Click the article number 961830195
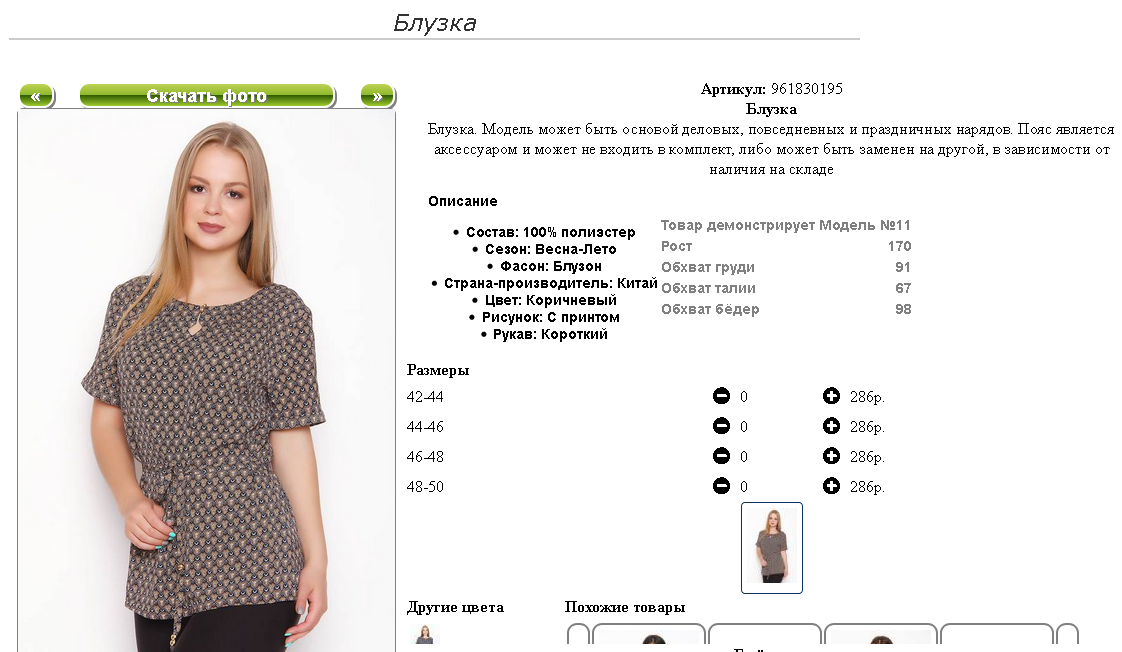Viewport: 1122px width, 652px height. 806,89
